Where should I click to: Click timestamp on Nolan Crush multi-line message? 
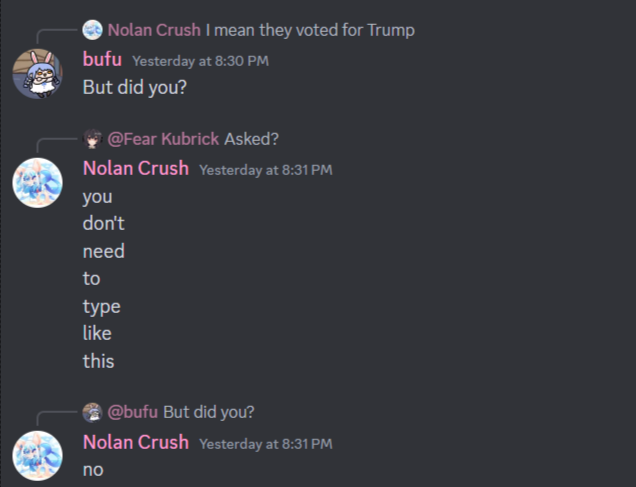[x=266, y=170]
